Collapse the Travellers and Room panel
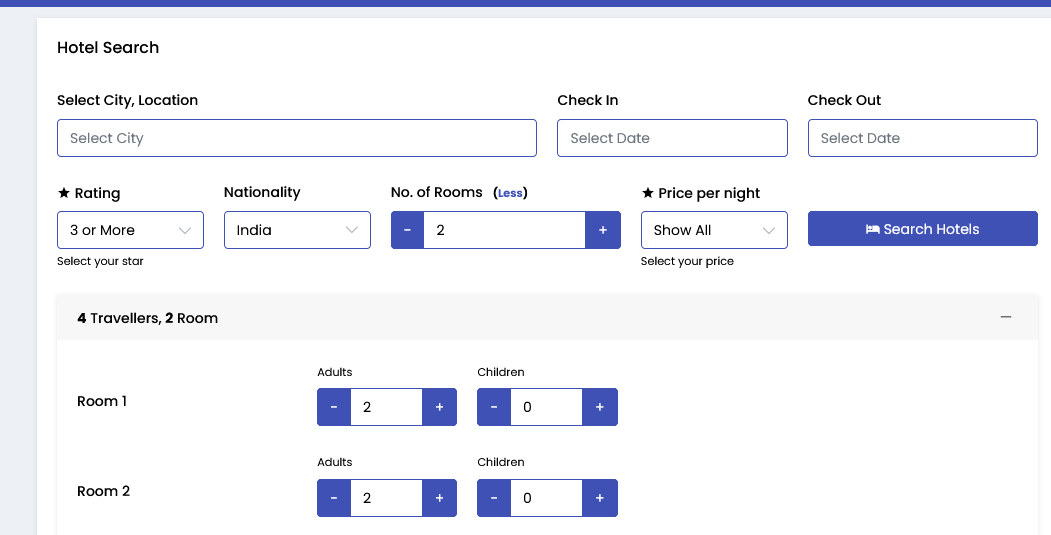Viewport: 1051px width, 535px height. (x=1005, y=317)
